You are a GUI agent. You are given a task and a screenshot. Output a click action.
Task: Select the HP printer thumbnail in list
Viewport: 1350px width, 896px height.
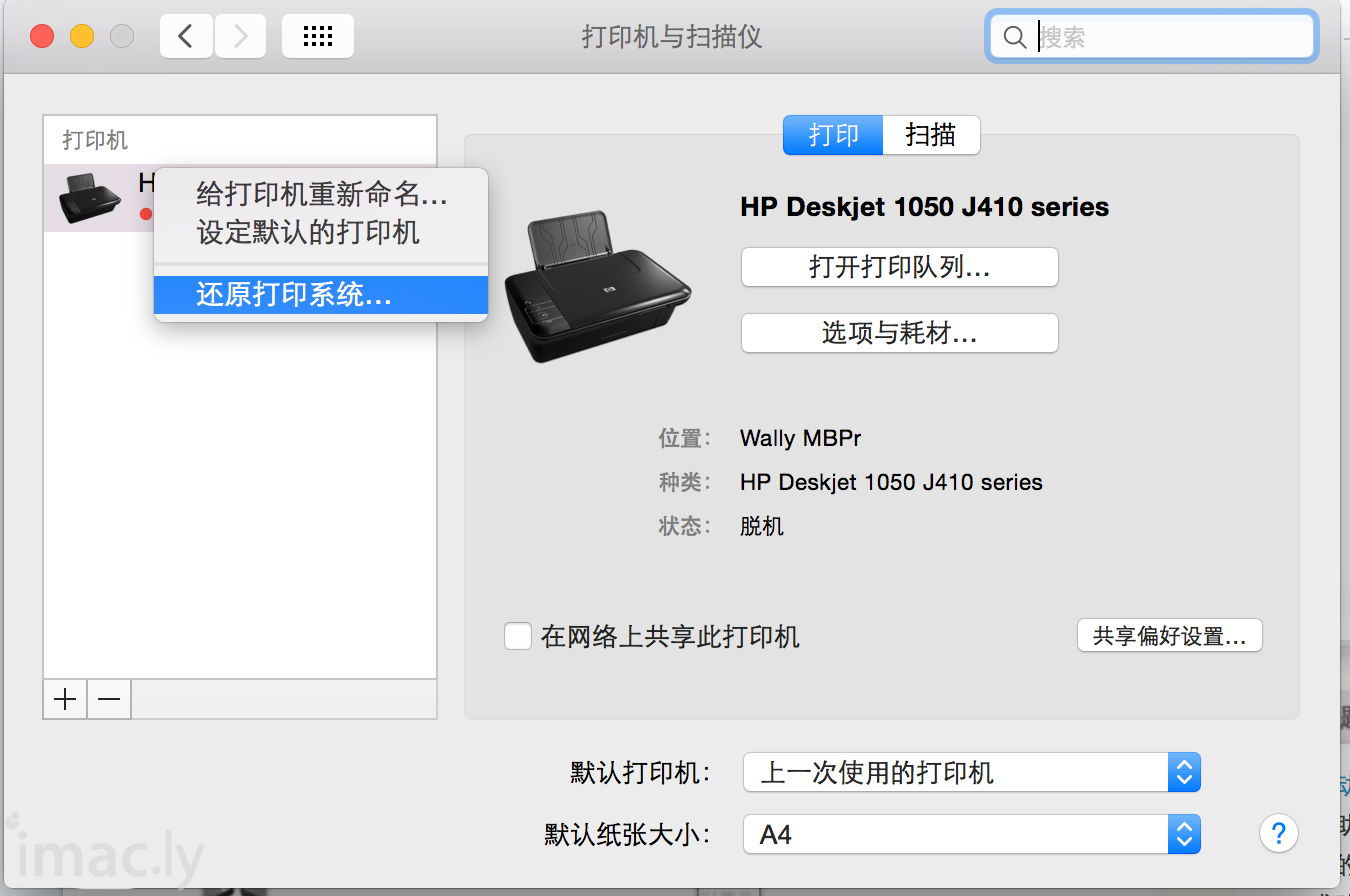(x=90, y=197)
